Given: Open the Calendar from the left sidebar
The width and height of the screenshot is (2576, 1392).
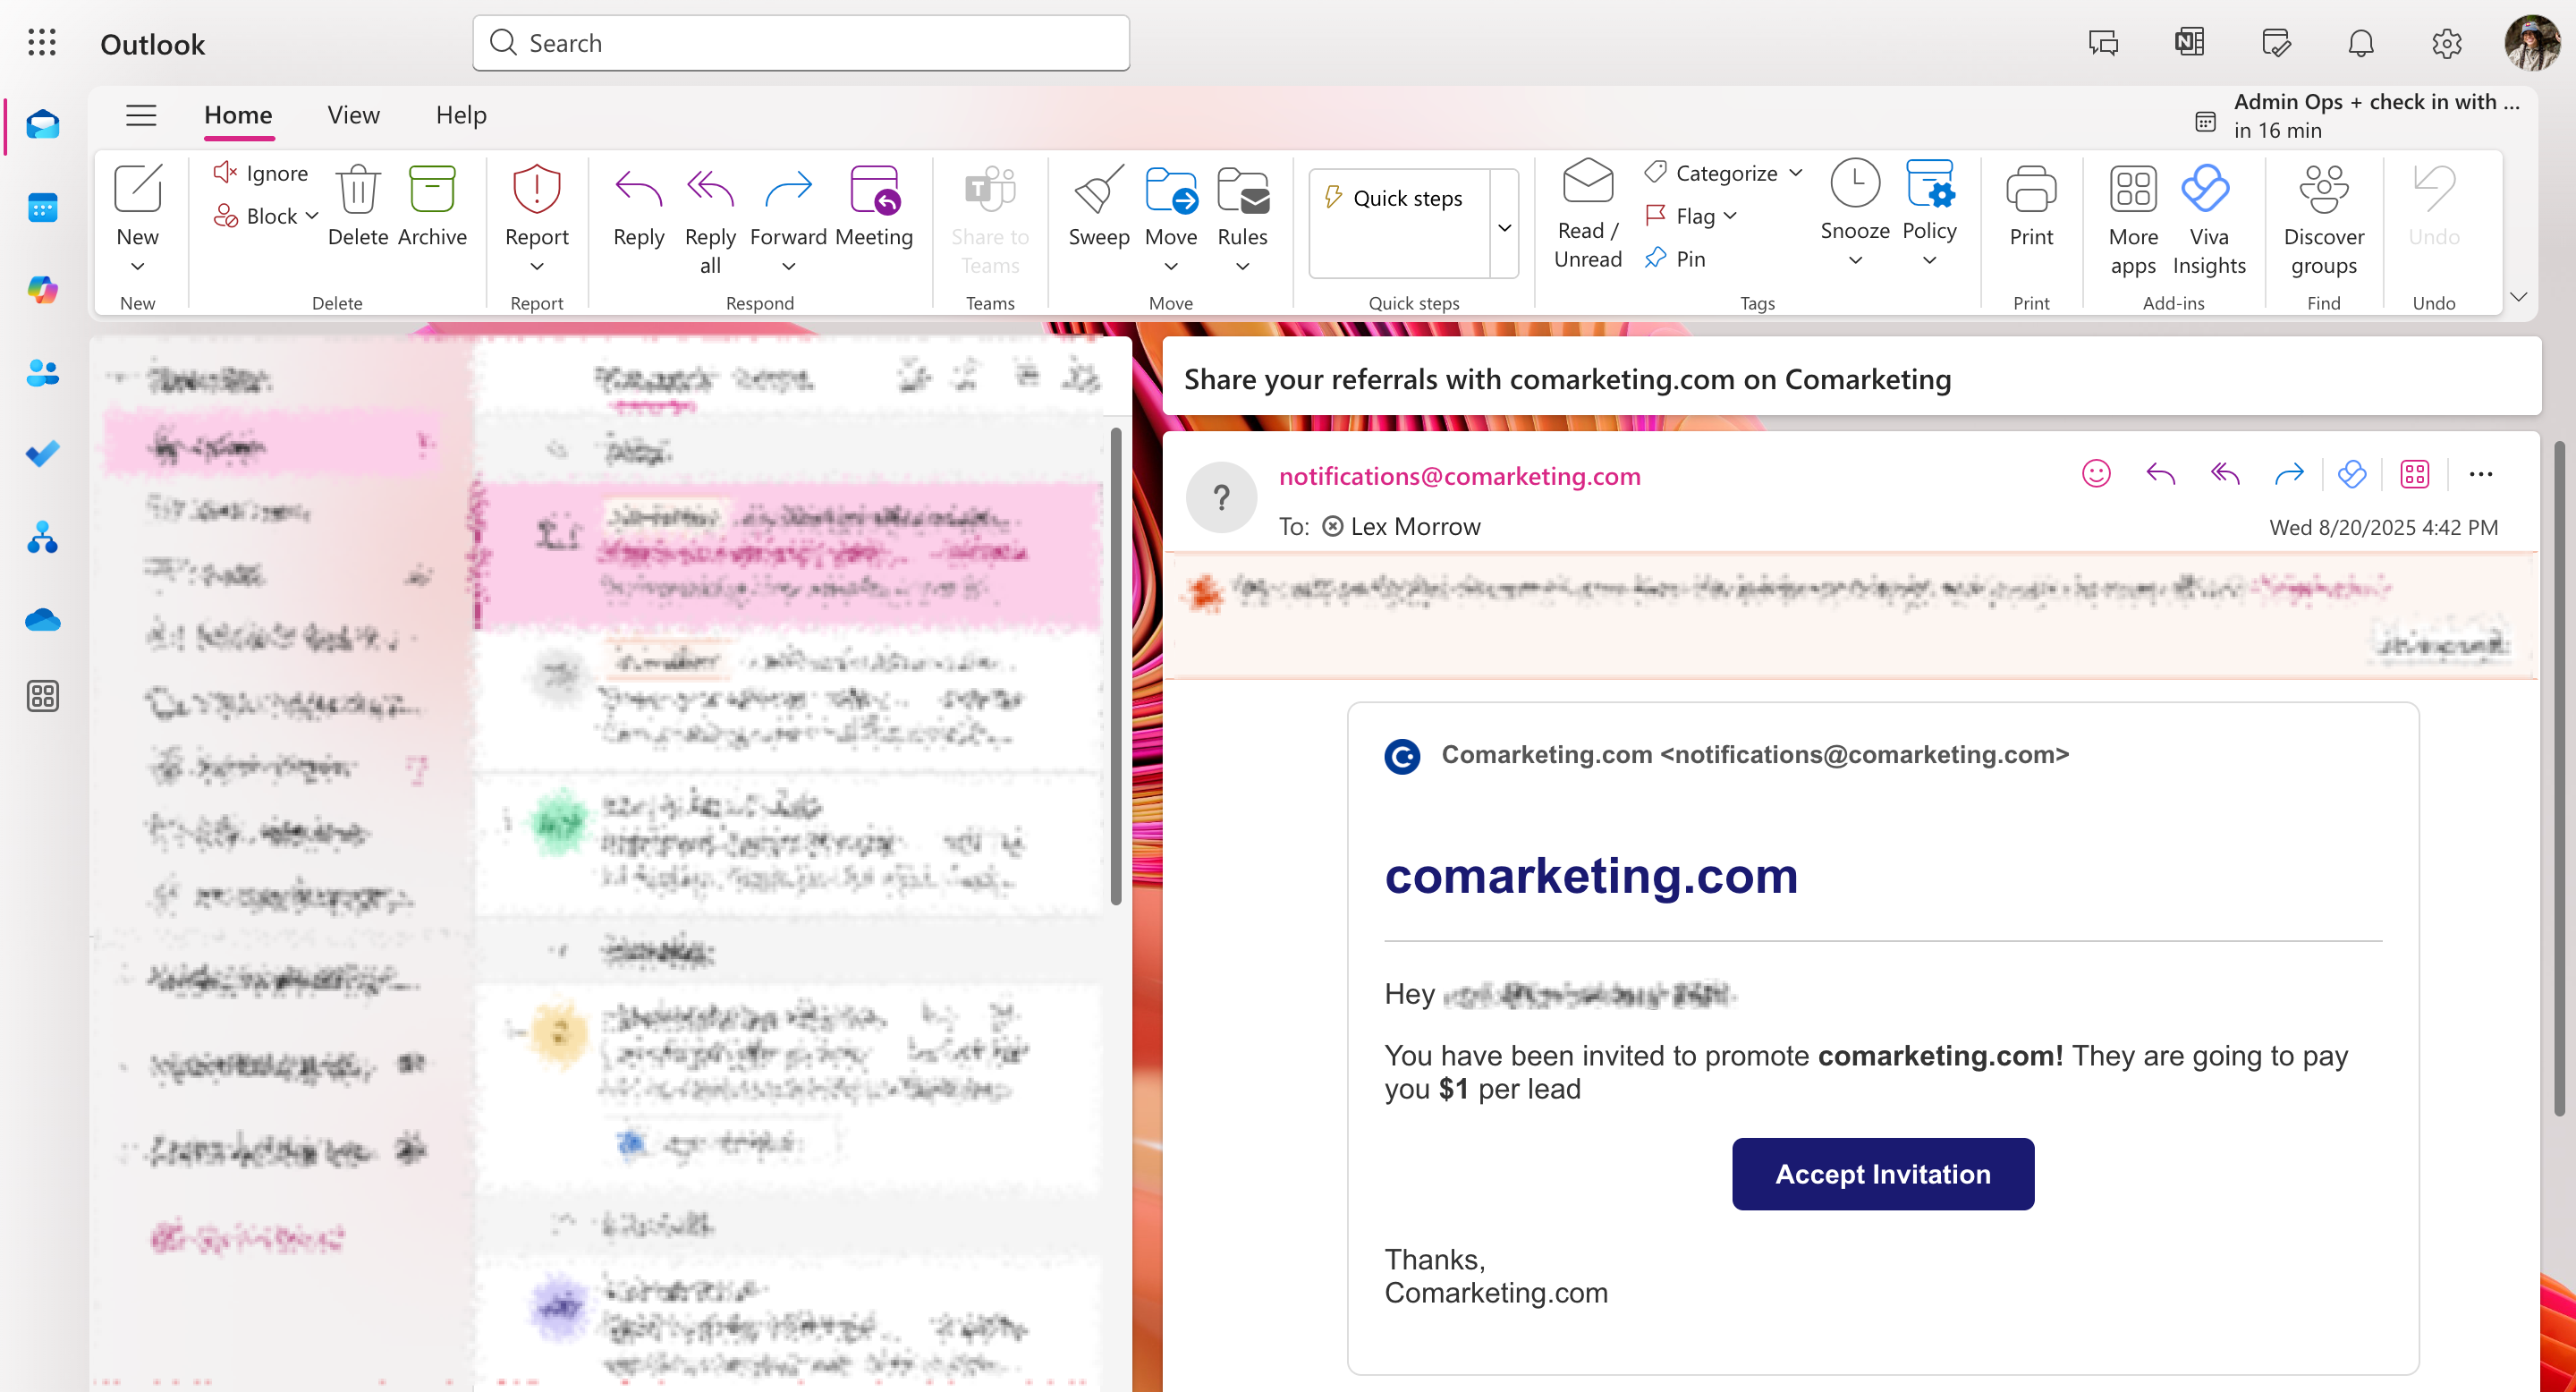Looking at the screenshot, I should 42,207.
